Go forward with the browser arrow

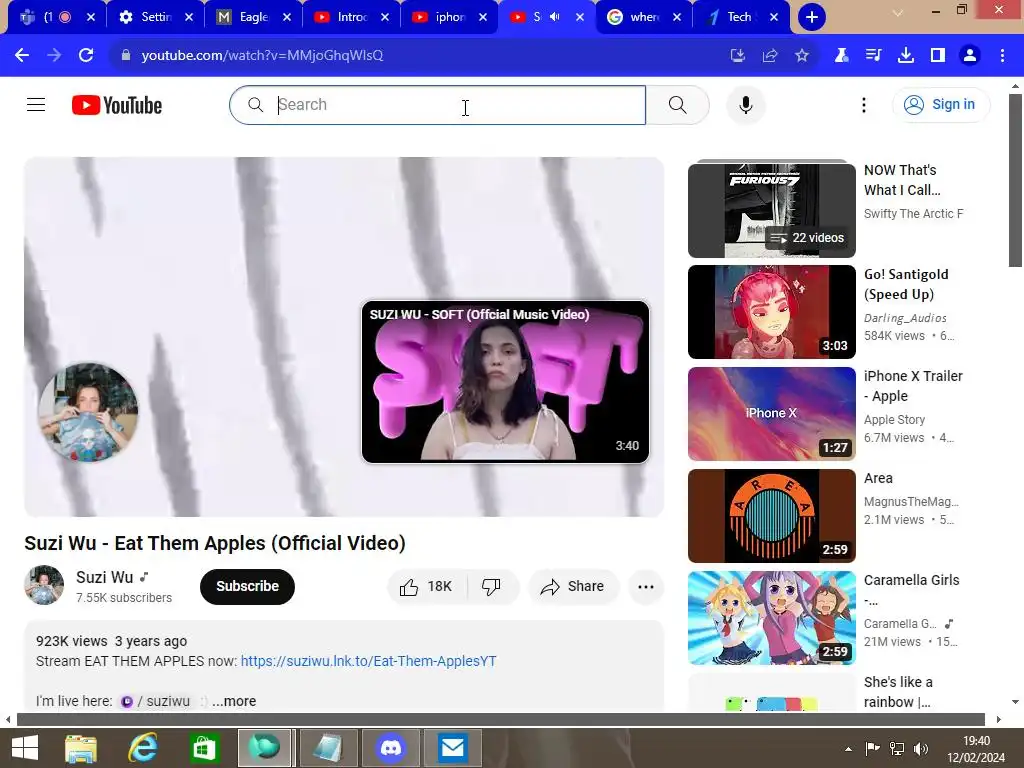pos(54,56)
